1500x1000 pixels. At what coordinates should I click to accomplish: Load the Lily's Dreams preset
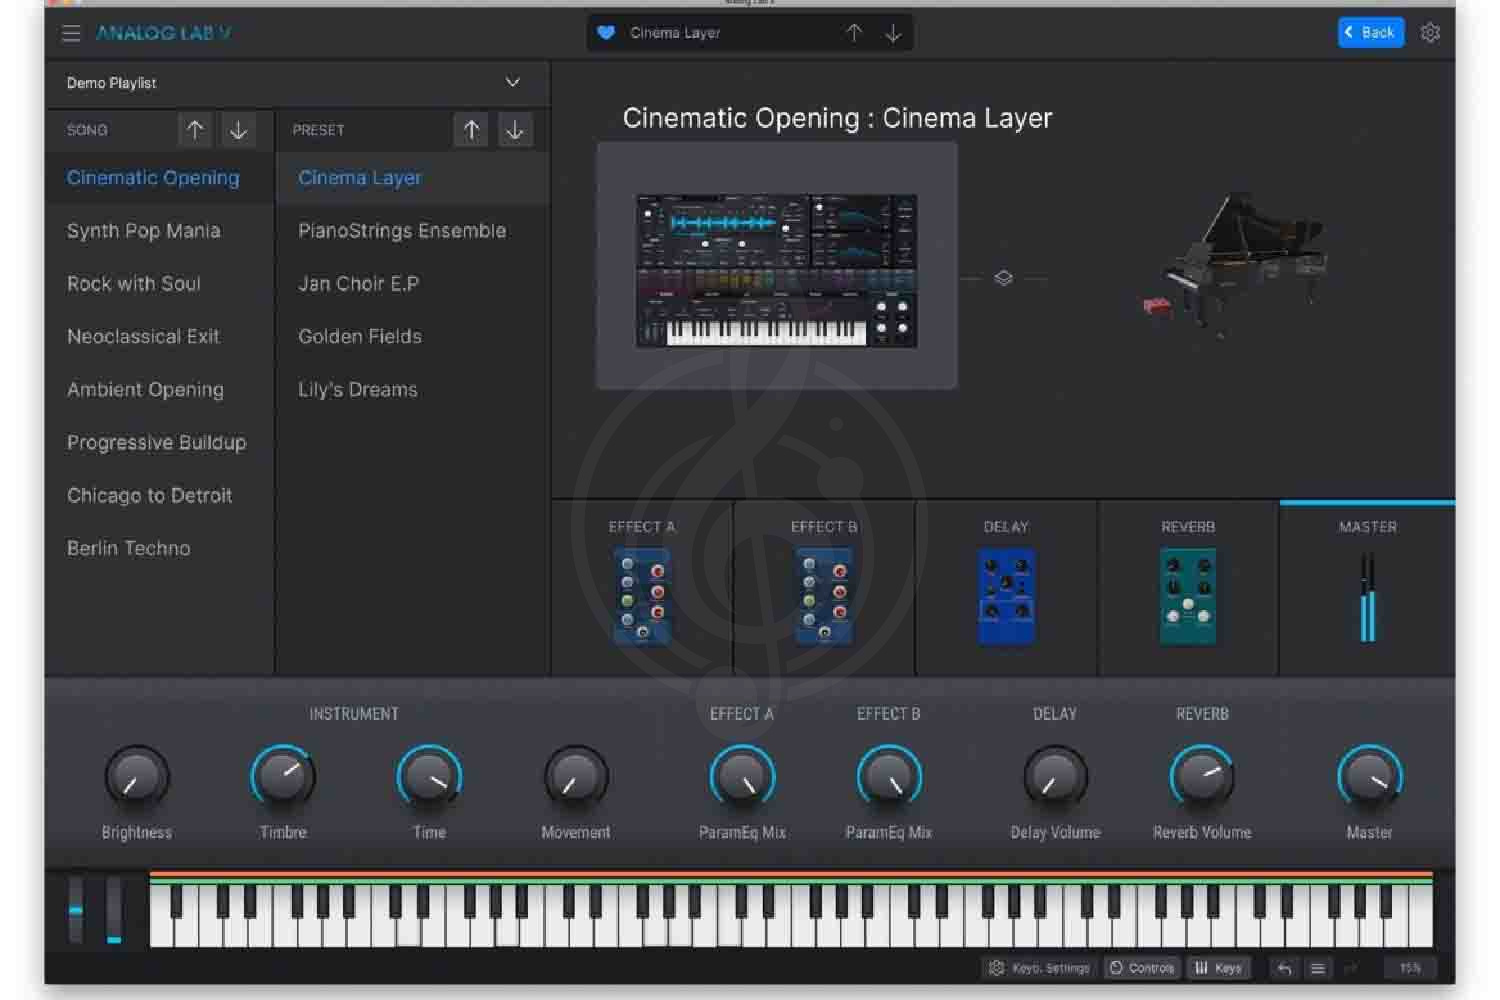[413, 390]
